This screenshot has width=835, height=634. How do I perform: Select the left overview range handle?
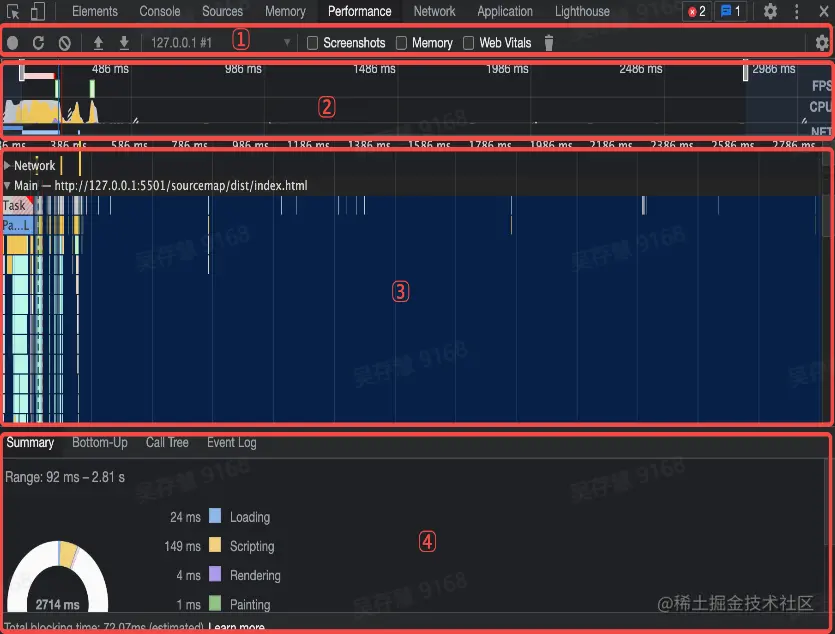[22, 71]
